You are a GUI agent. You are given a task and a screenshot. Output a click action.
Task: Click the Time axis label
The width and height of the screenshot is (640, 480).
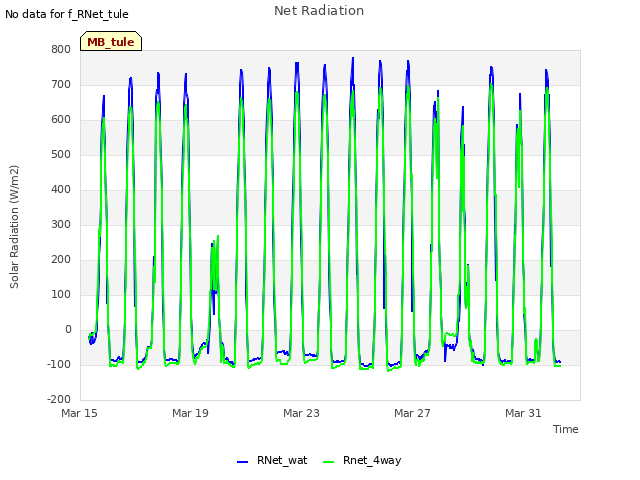(x=566, y=429)
